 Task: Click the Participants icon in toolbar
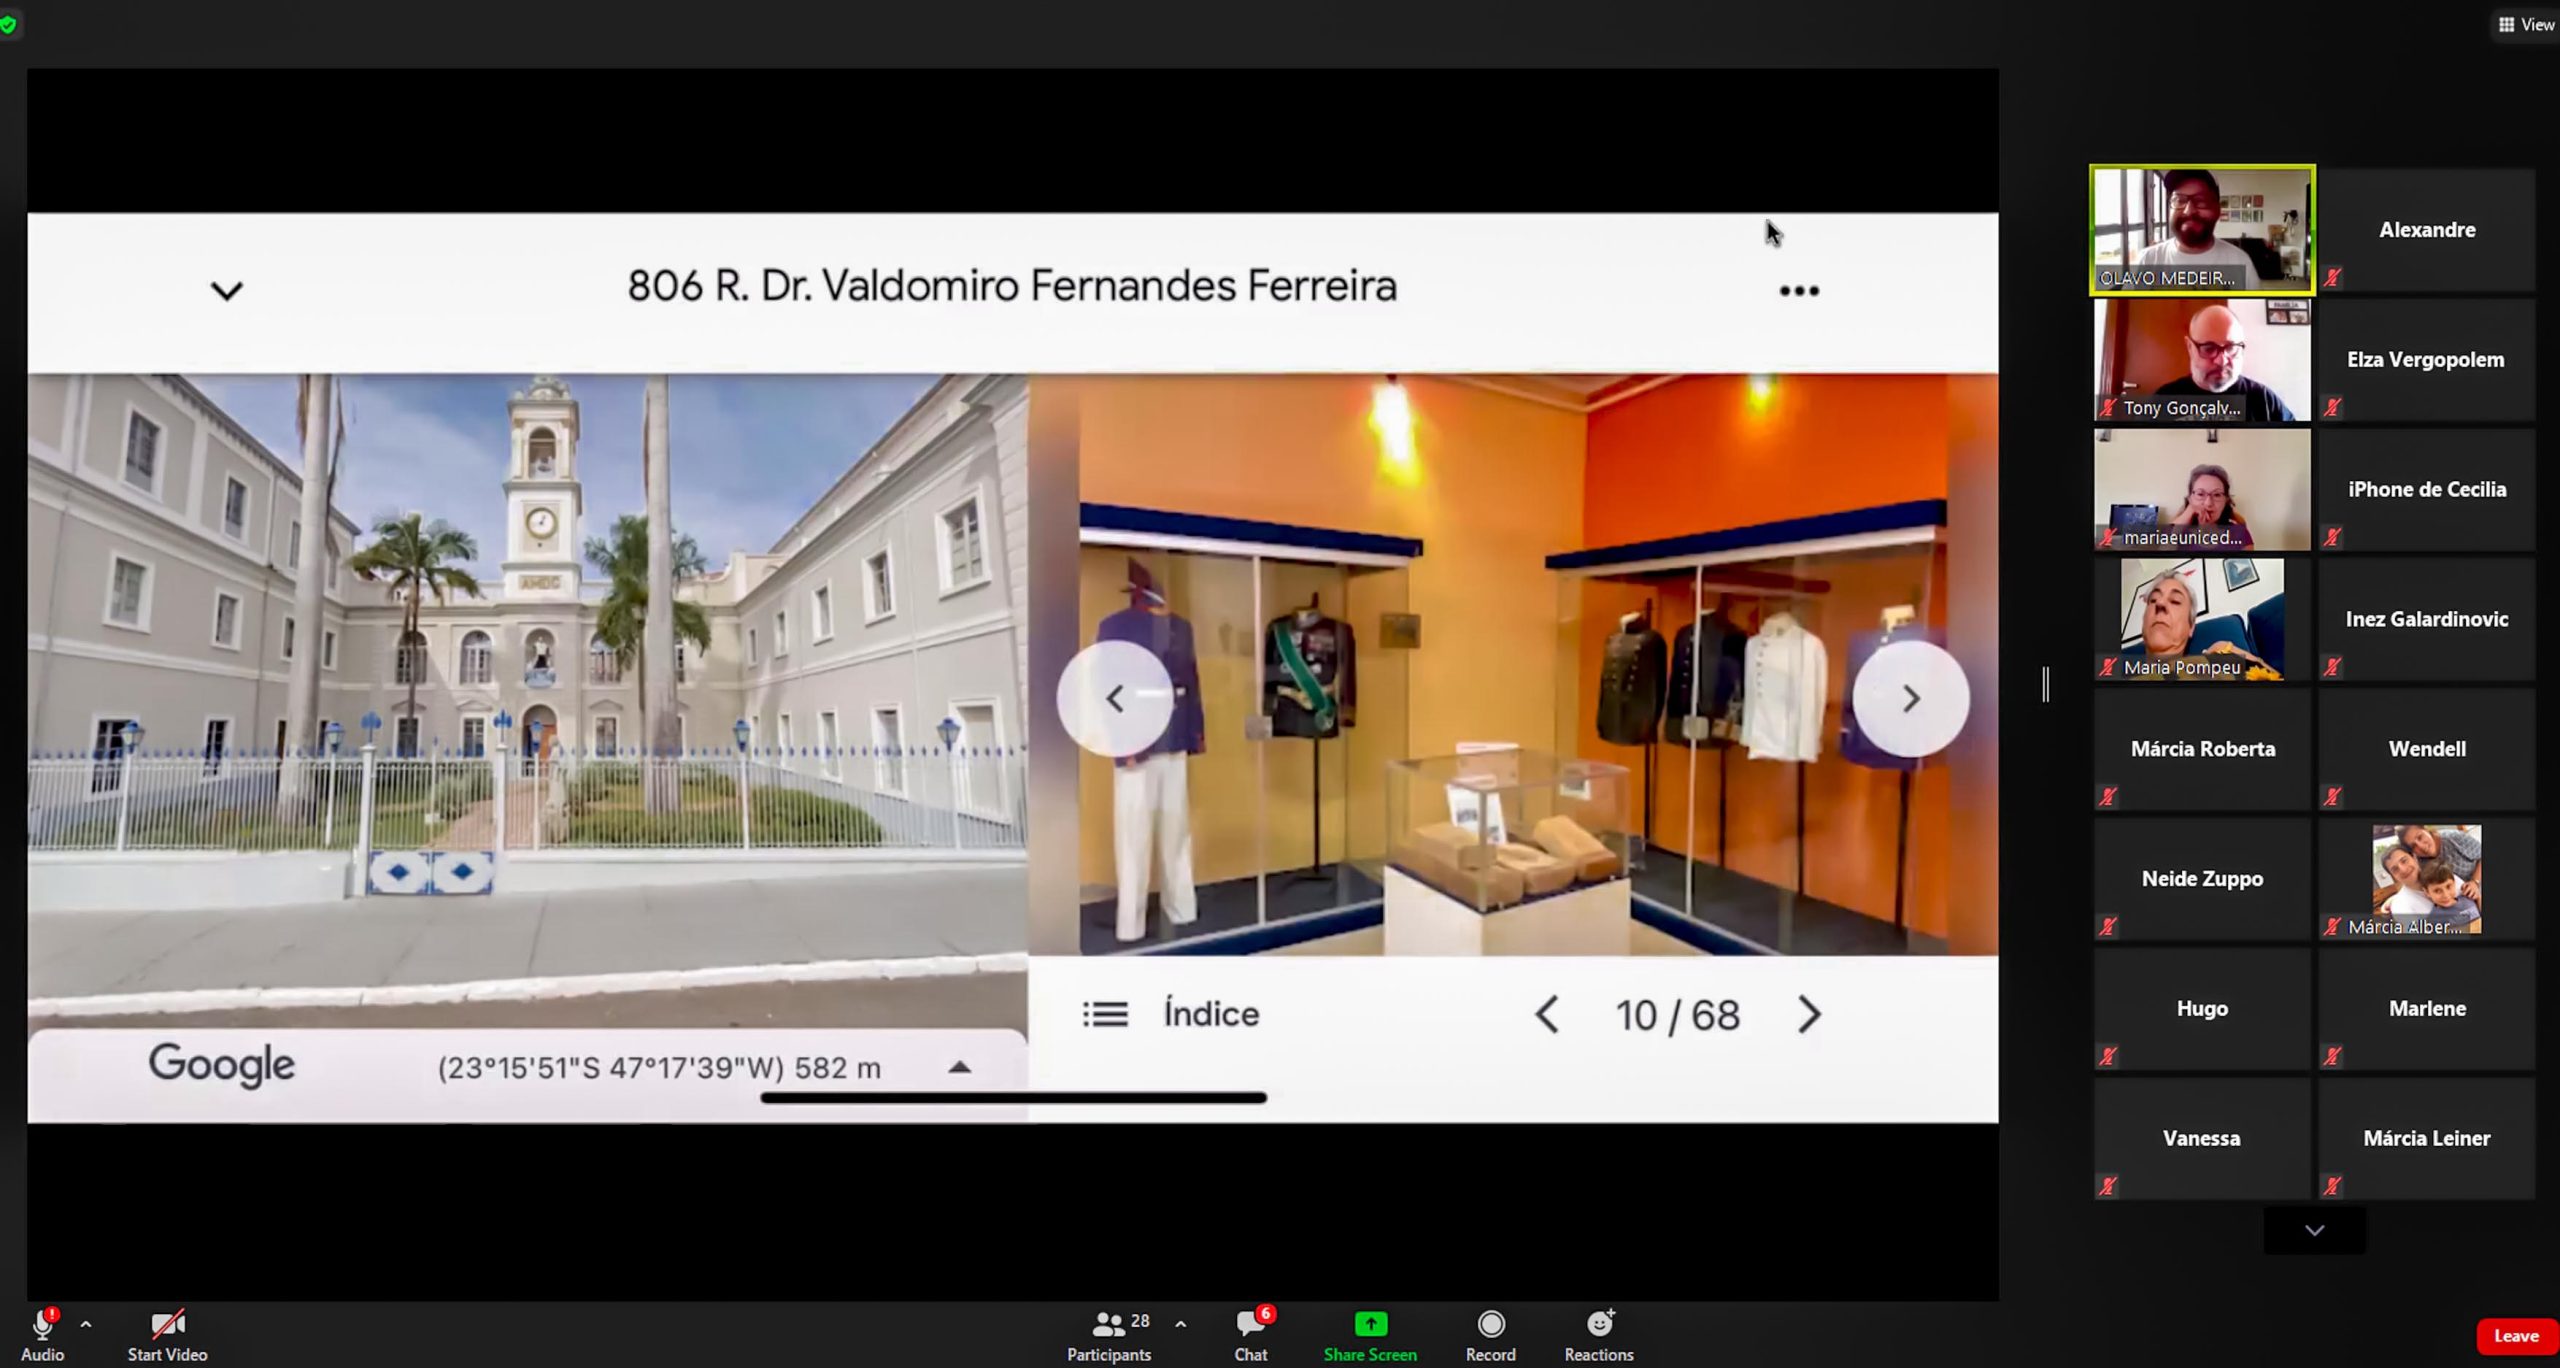(1108, 1325)
